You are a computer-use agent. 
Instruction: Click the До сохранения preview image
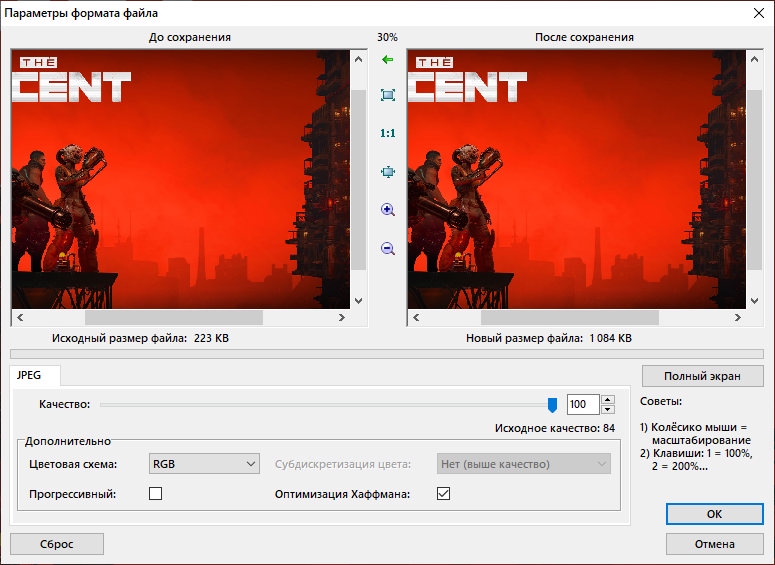181,179
